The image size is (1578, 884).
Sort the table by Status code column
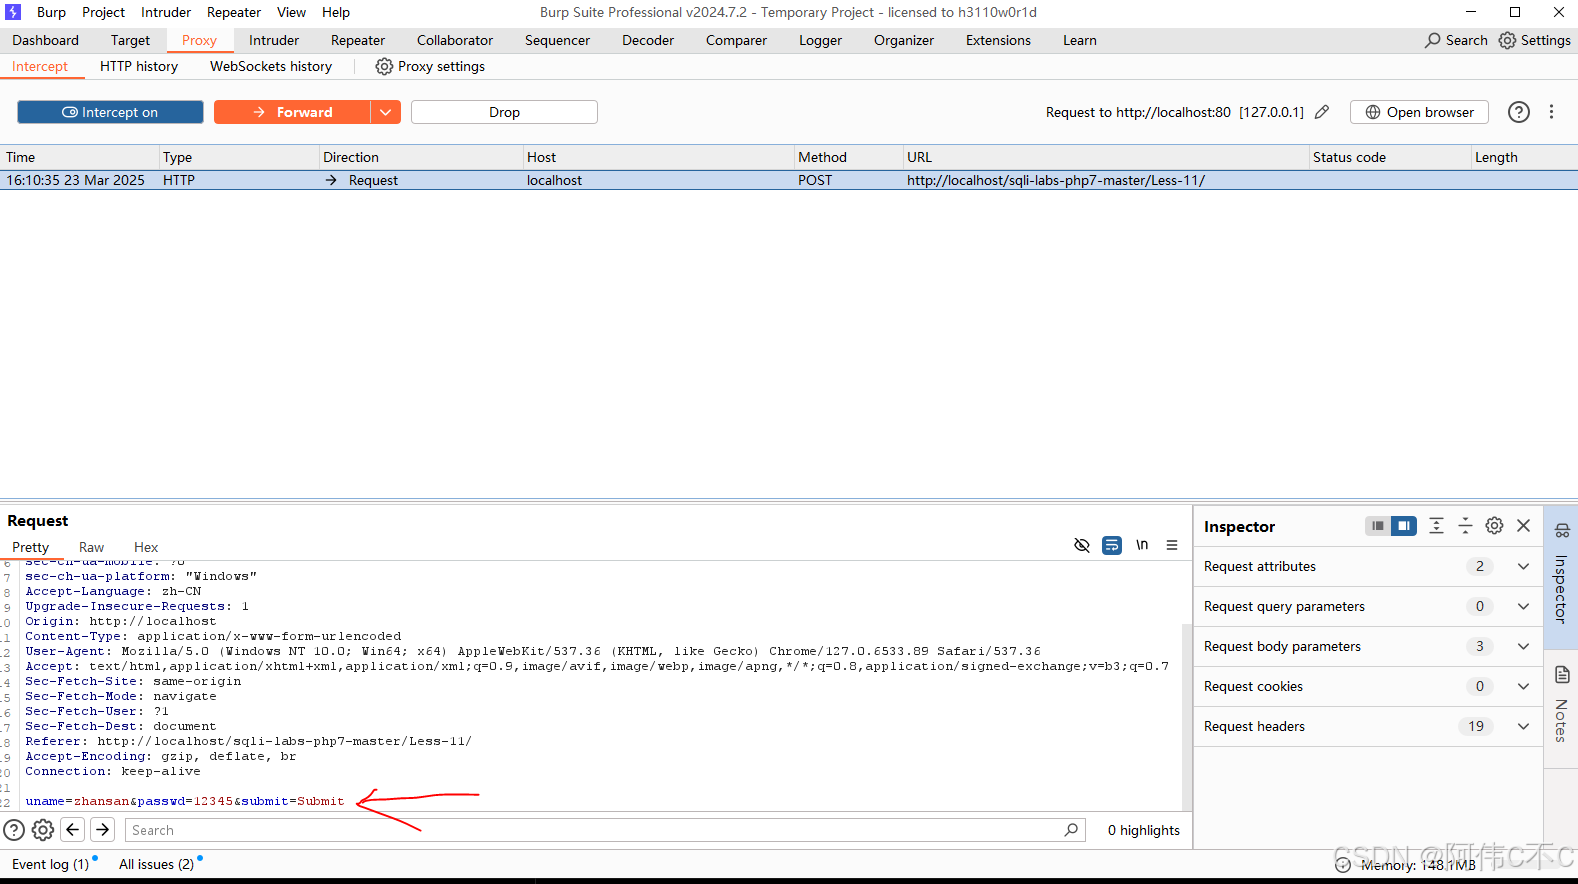pyautogui.click(x=1388, y=157)
